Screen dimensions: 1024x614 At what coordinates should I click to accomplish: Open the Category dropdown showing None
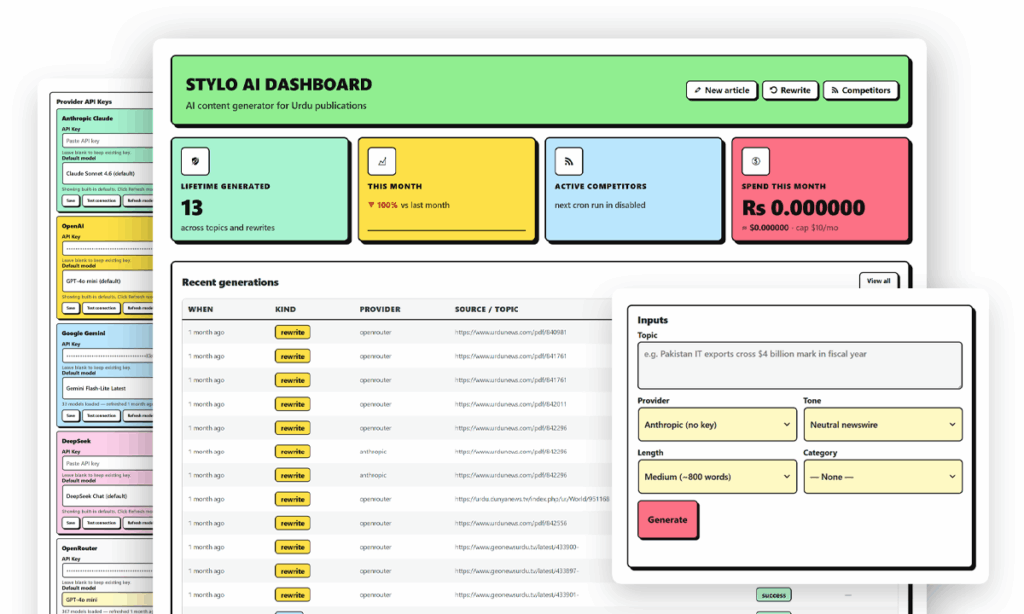pos(883,477)
